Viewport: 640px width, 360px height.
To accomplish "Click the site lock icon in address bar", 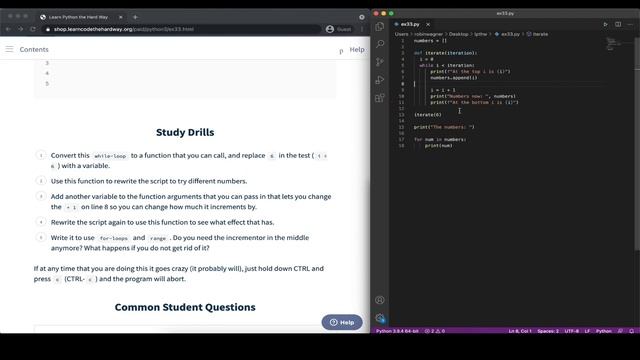I will [48, 29].
